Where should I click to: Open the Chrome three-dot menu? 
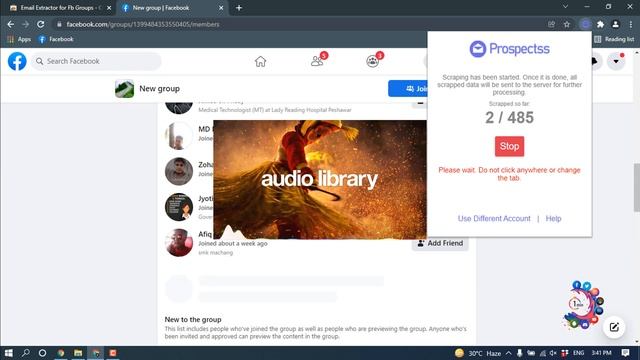tap(631, 24)
